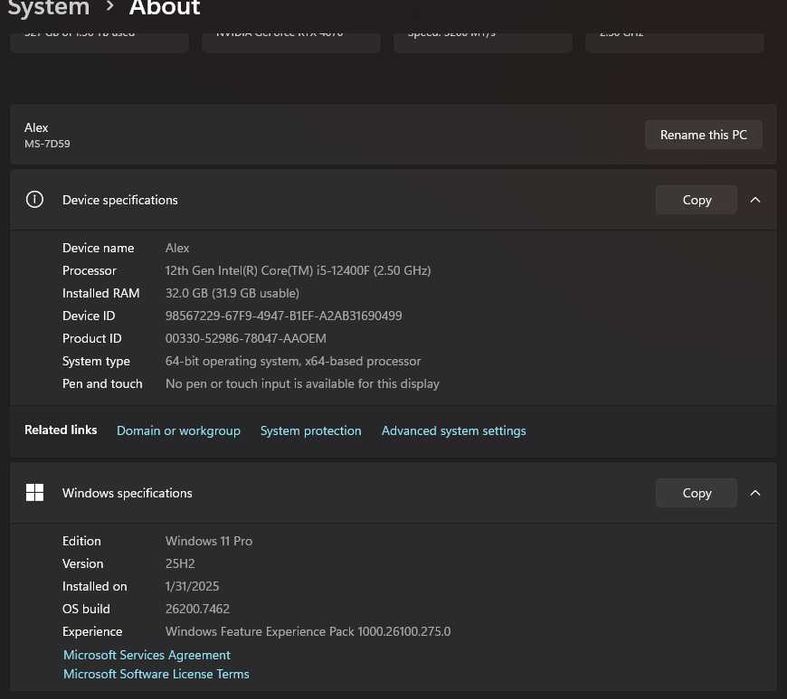The width and height of the screenshot is (787, 699).
Task: Click the Installed on label
Action: click(94, 586)
